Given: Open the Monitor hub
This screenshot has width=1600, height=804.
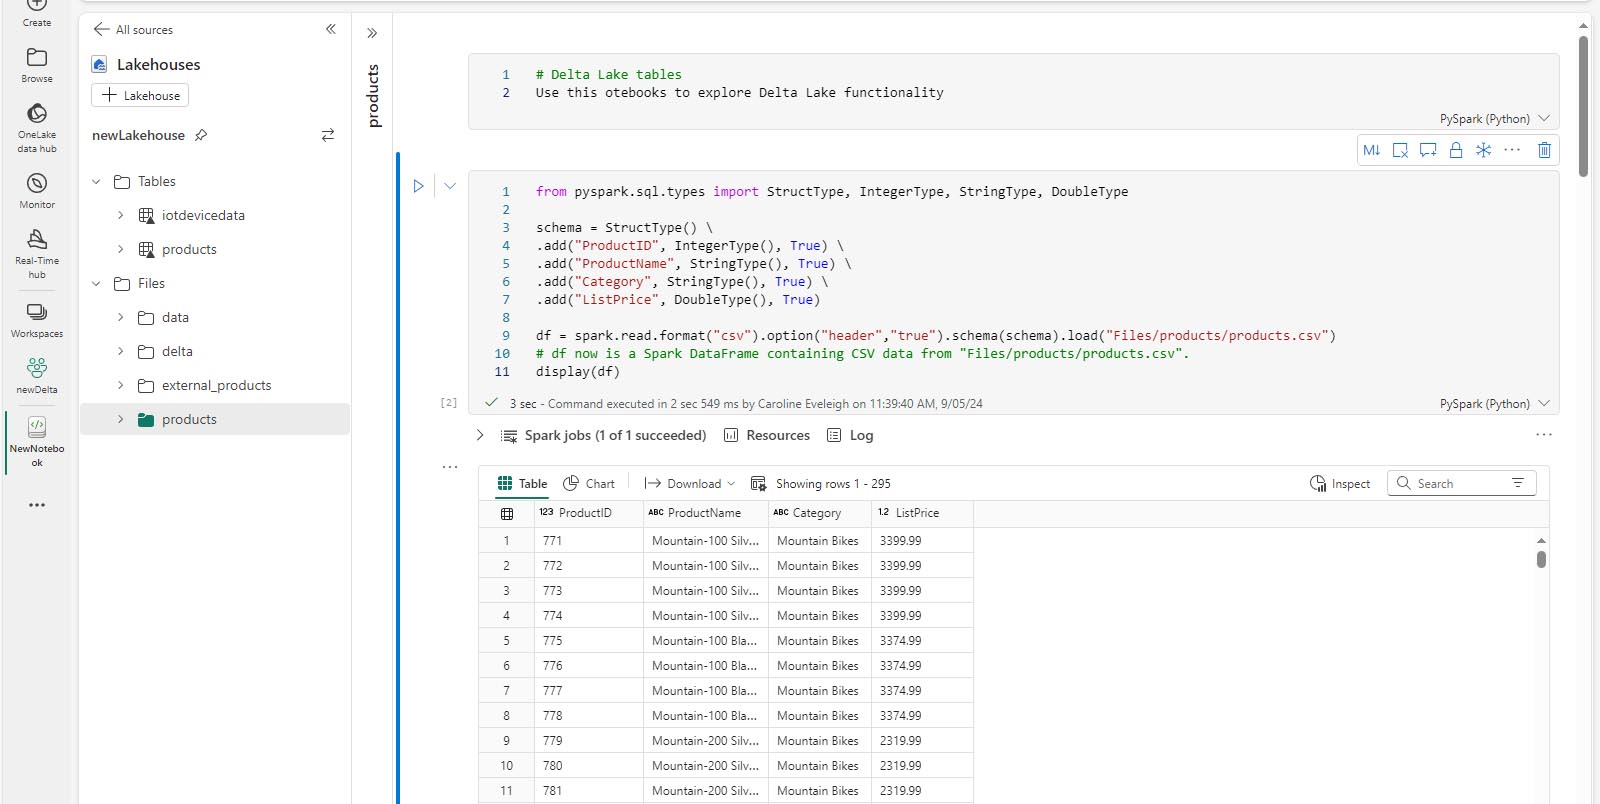Looking at the screenshot, I should [x=37, y=190].
